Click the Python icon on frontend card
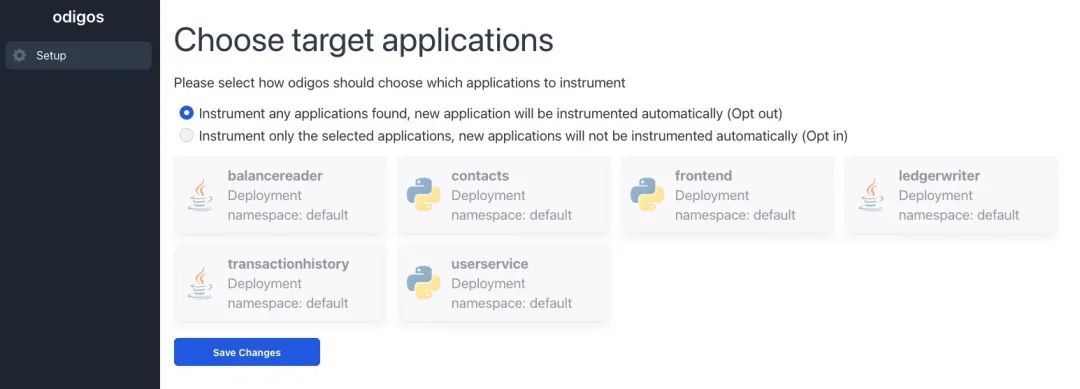Screen dimensions: 1080x389 click(x=647, y=195)
